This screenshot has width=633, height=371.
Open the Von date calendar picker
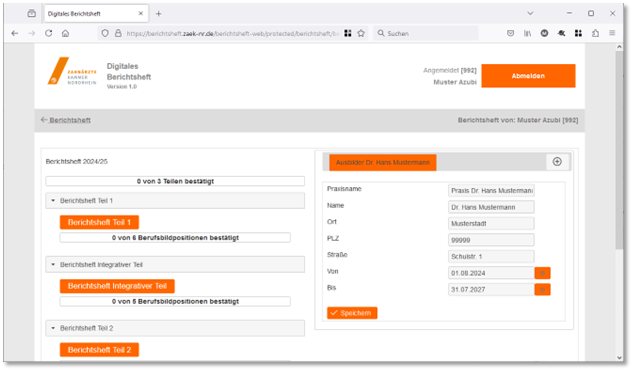click(x=542, y=273)
